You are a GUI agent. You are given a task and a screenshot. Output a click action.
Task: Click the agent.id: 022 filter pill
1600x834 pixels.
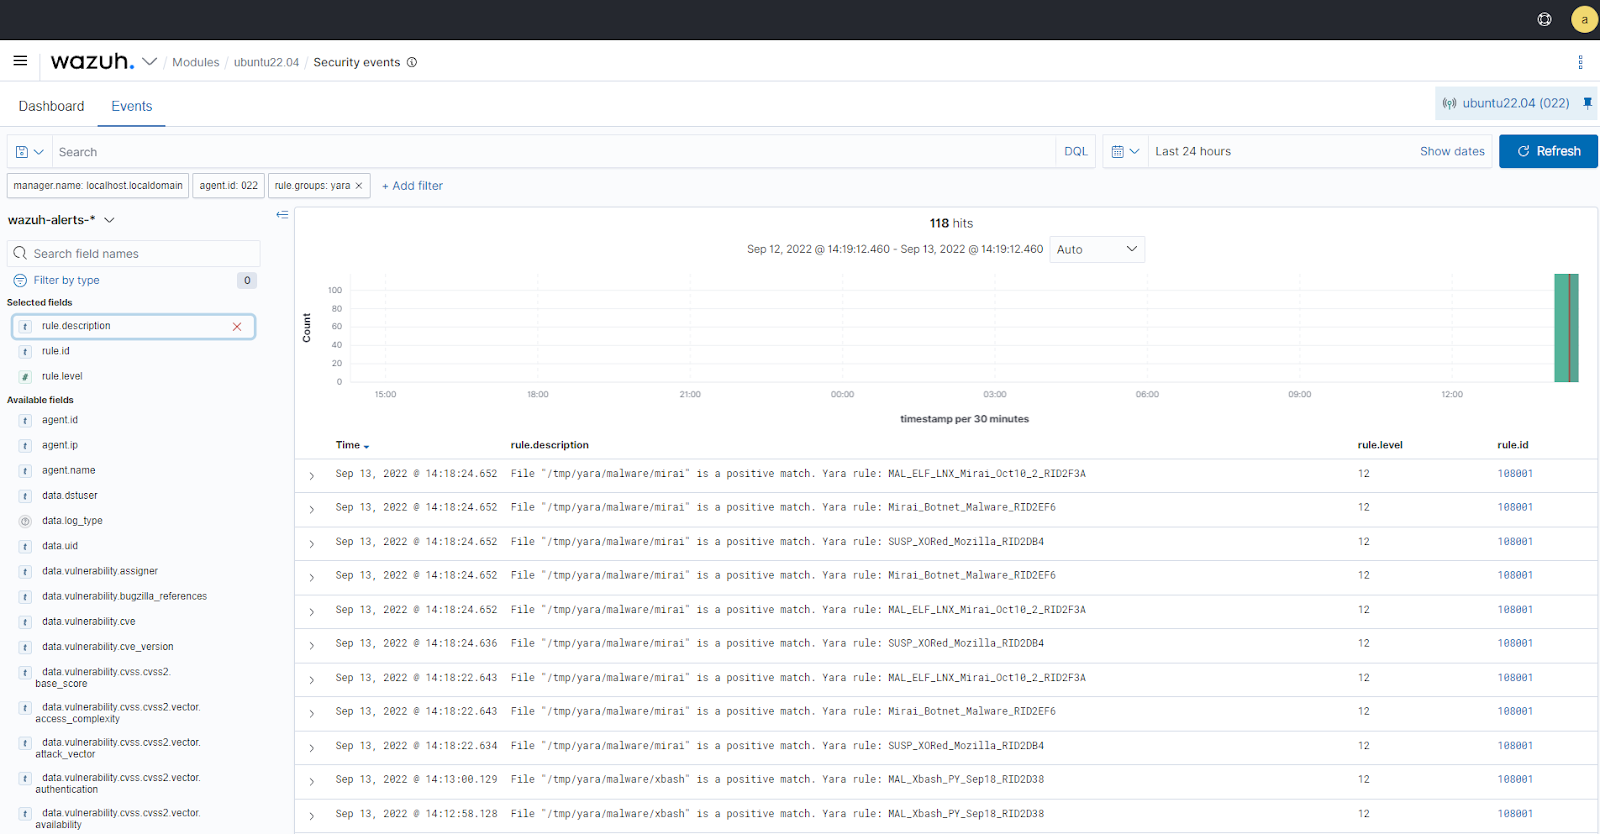point(228,186)
